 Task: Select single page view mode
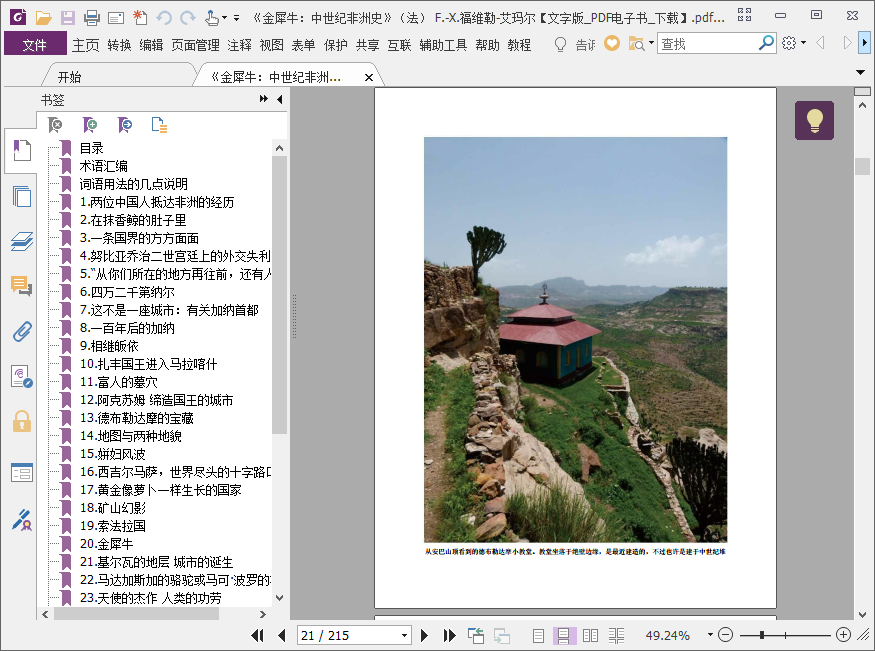point(538,635)
